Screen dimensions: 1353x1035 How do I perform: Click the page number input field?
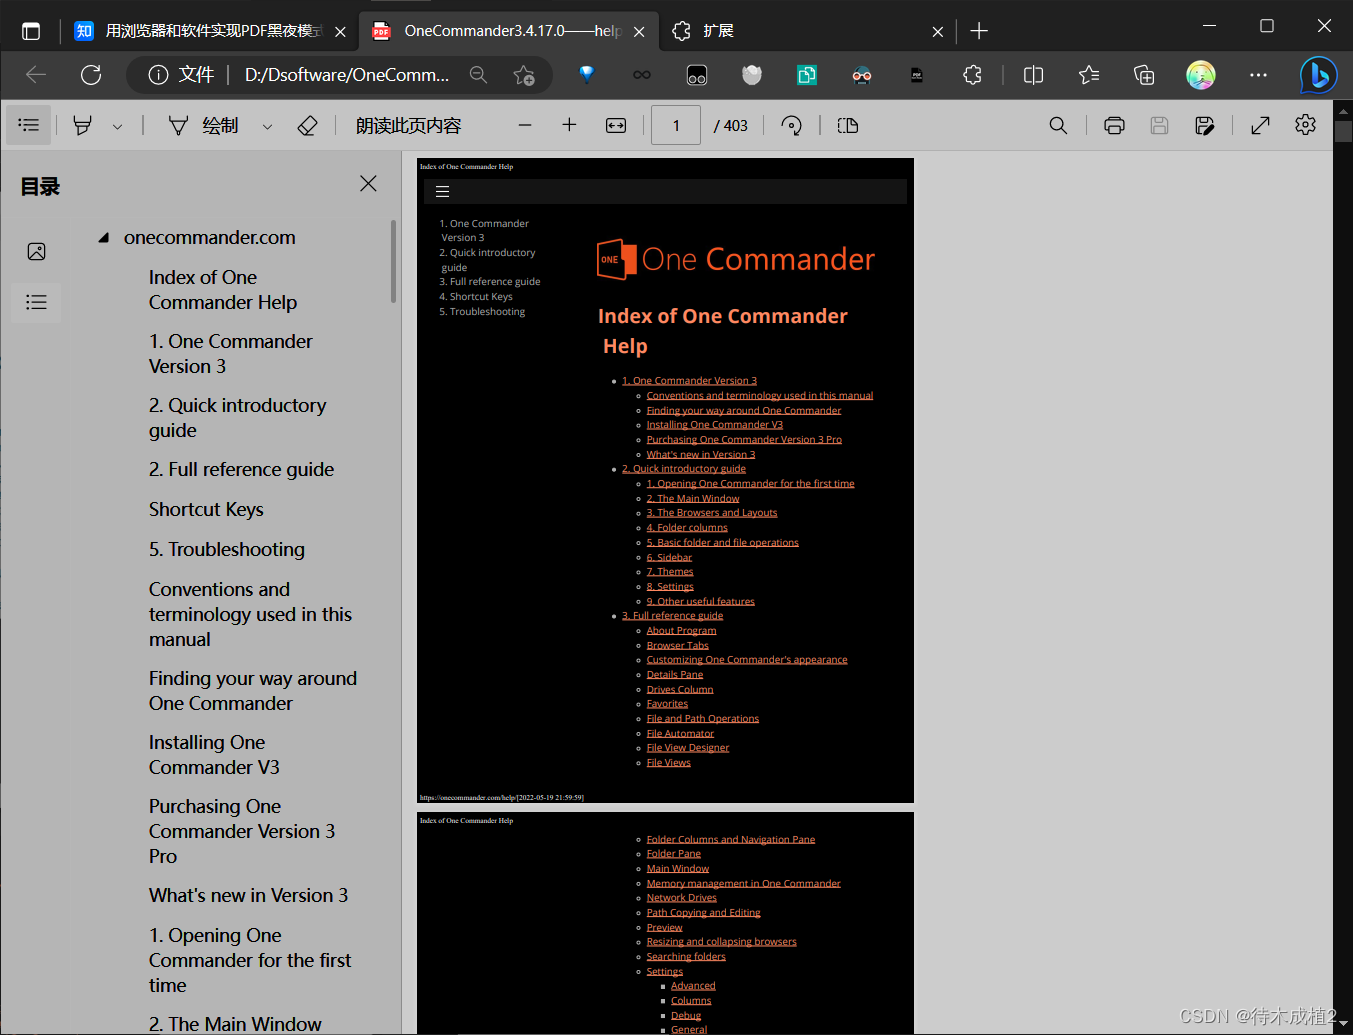tap(676, 125)
